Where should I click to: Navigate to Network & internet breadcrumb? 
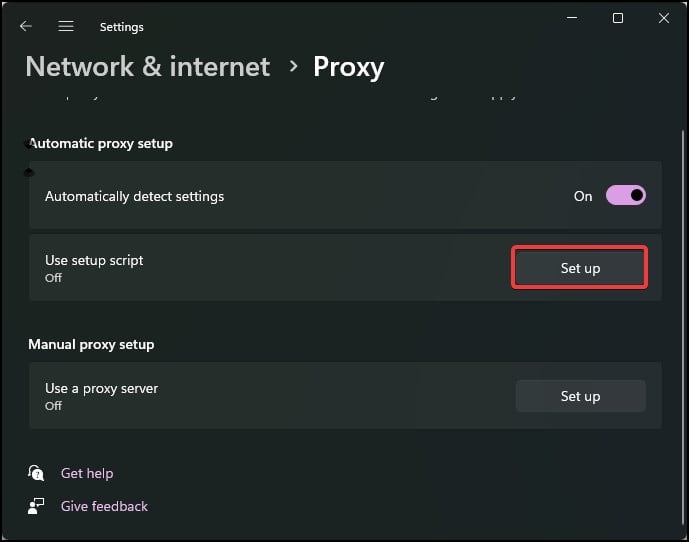(148, 66)
